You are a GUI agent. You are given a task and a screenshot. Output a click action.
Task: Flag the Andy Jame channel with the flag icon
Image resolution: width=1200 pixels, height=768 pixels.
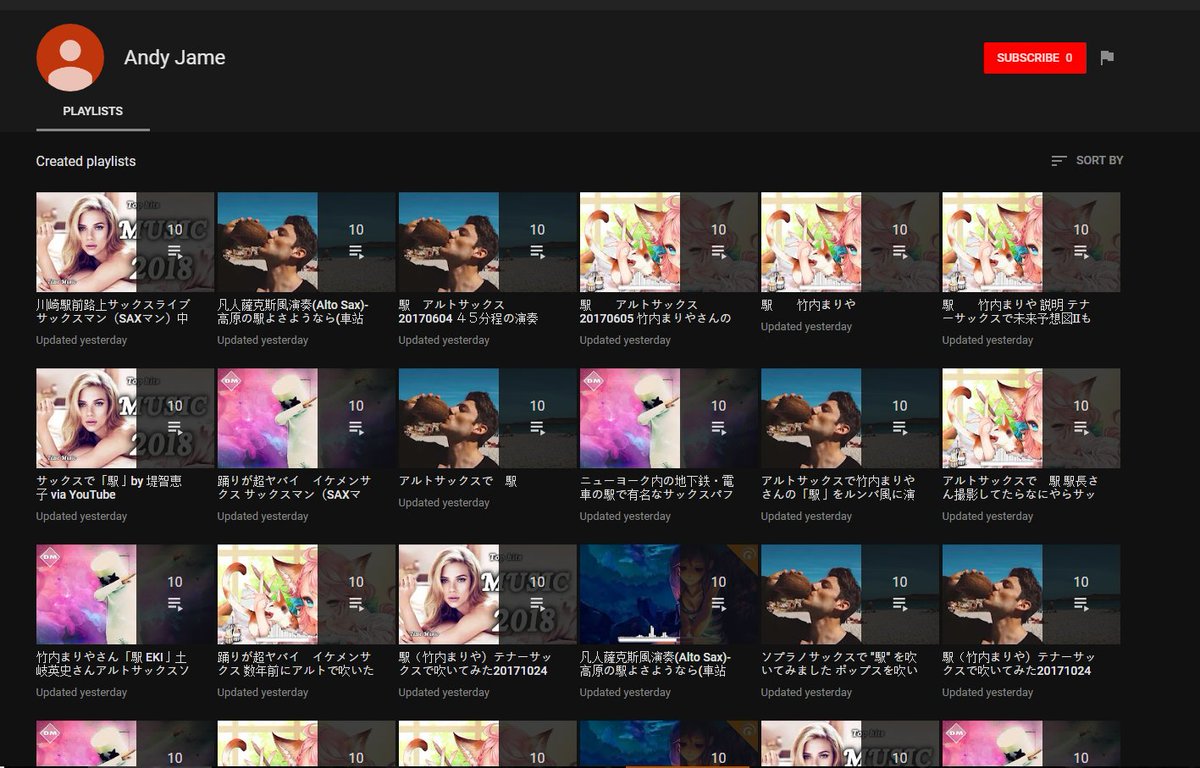click(x=1107, y=58)
